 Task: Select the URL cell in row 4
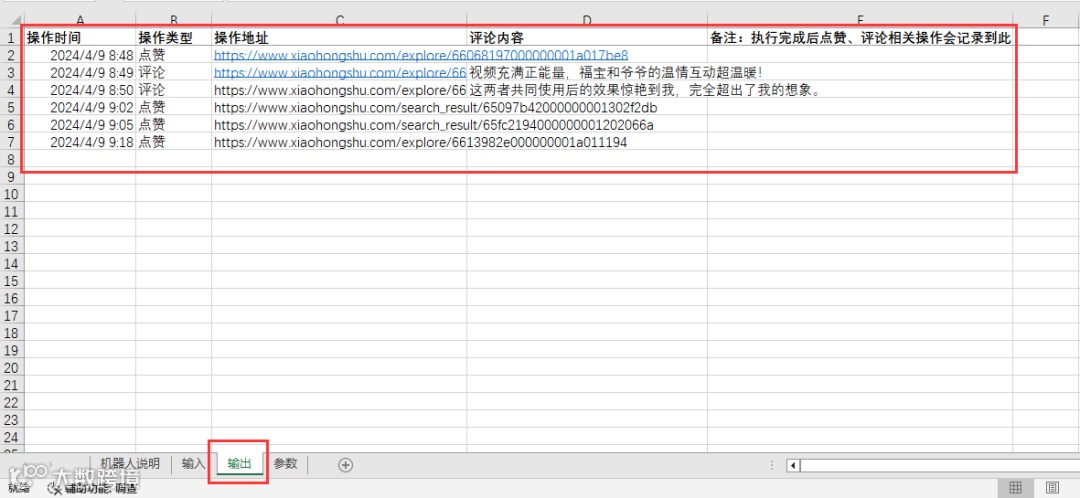339,90
